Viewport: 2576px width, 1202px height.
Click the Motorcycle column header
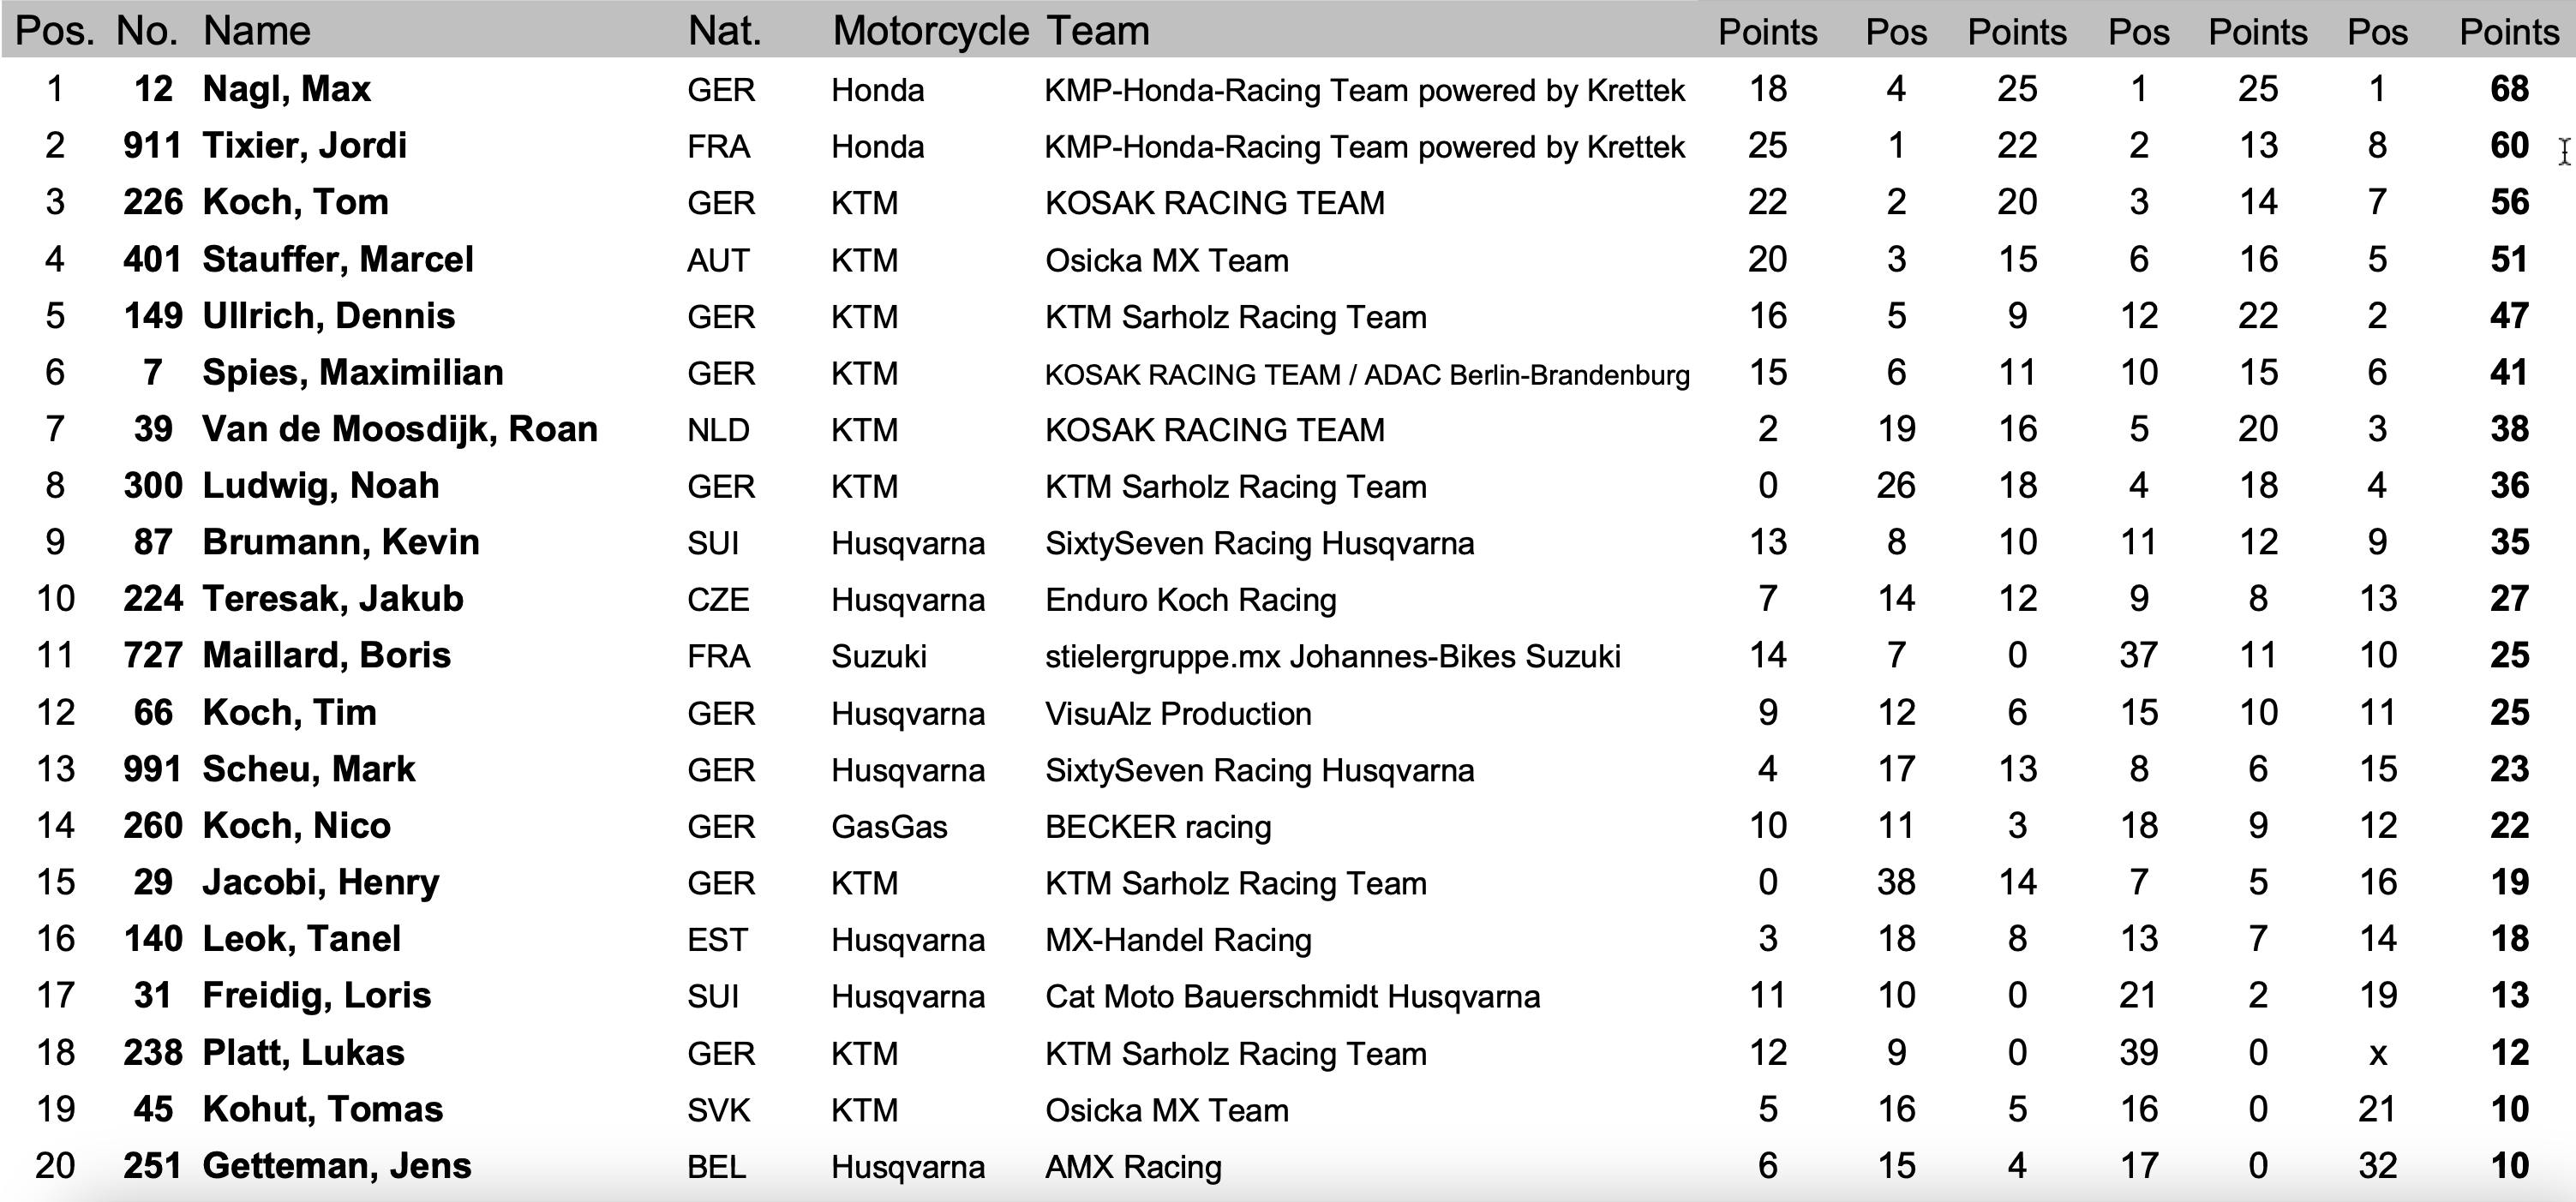click(930, 31)
